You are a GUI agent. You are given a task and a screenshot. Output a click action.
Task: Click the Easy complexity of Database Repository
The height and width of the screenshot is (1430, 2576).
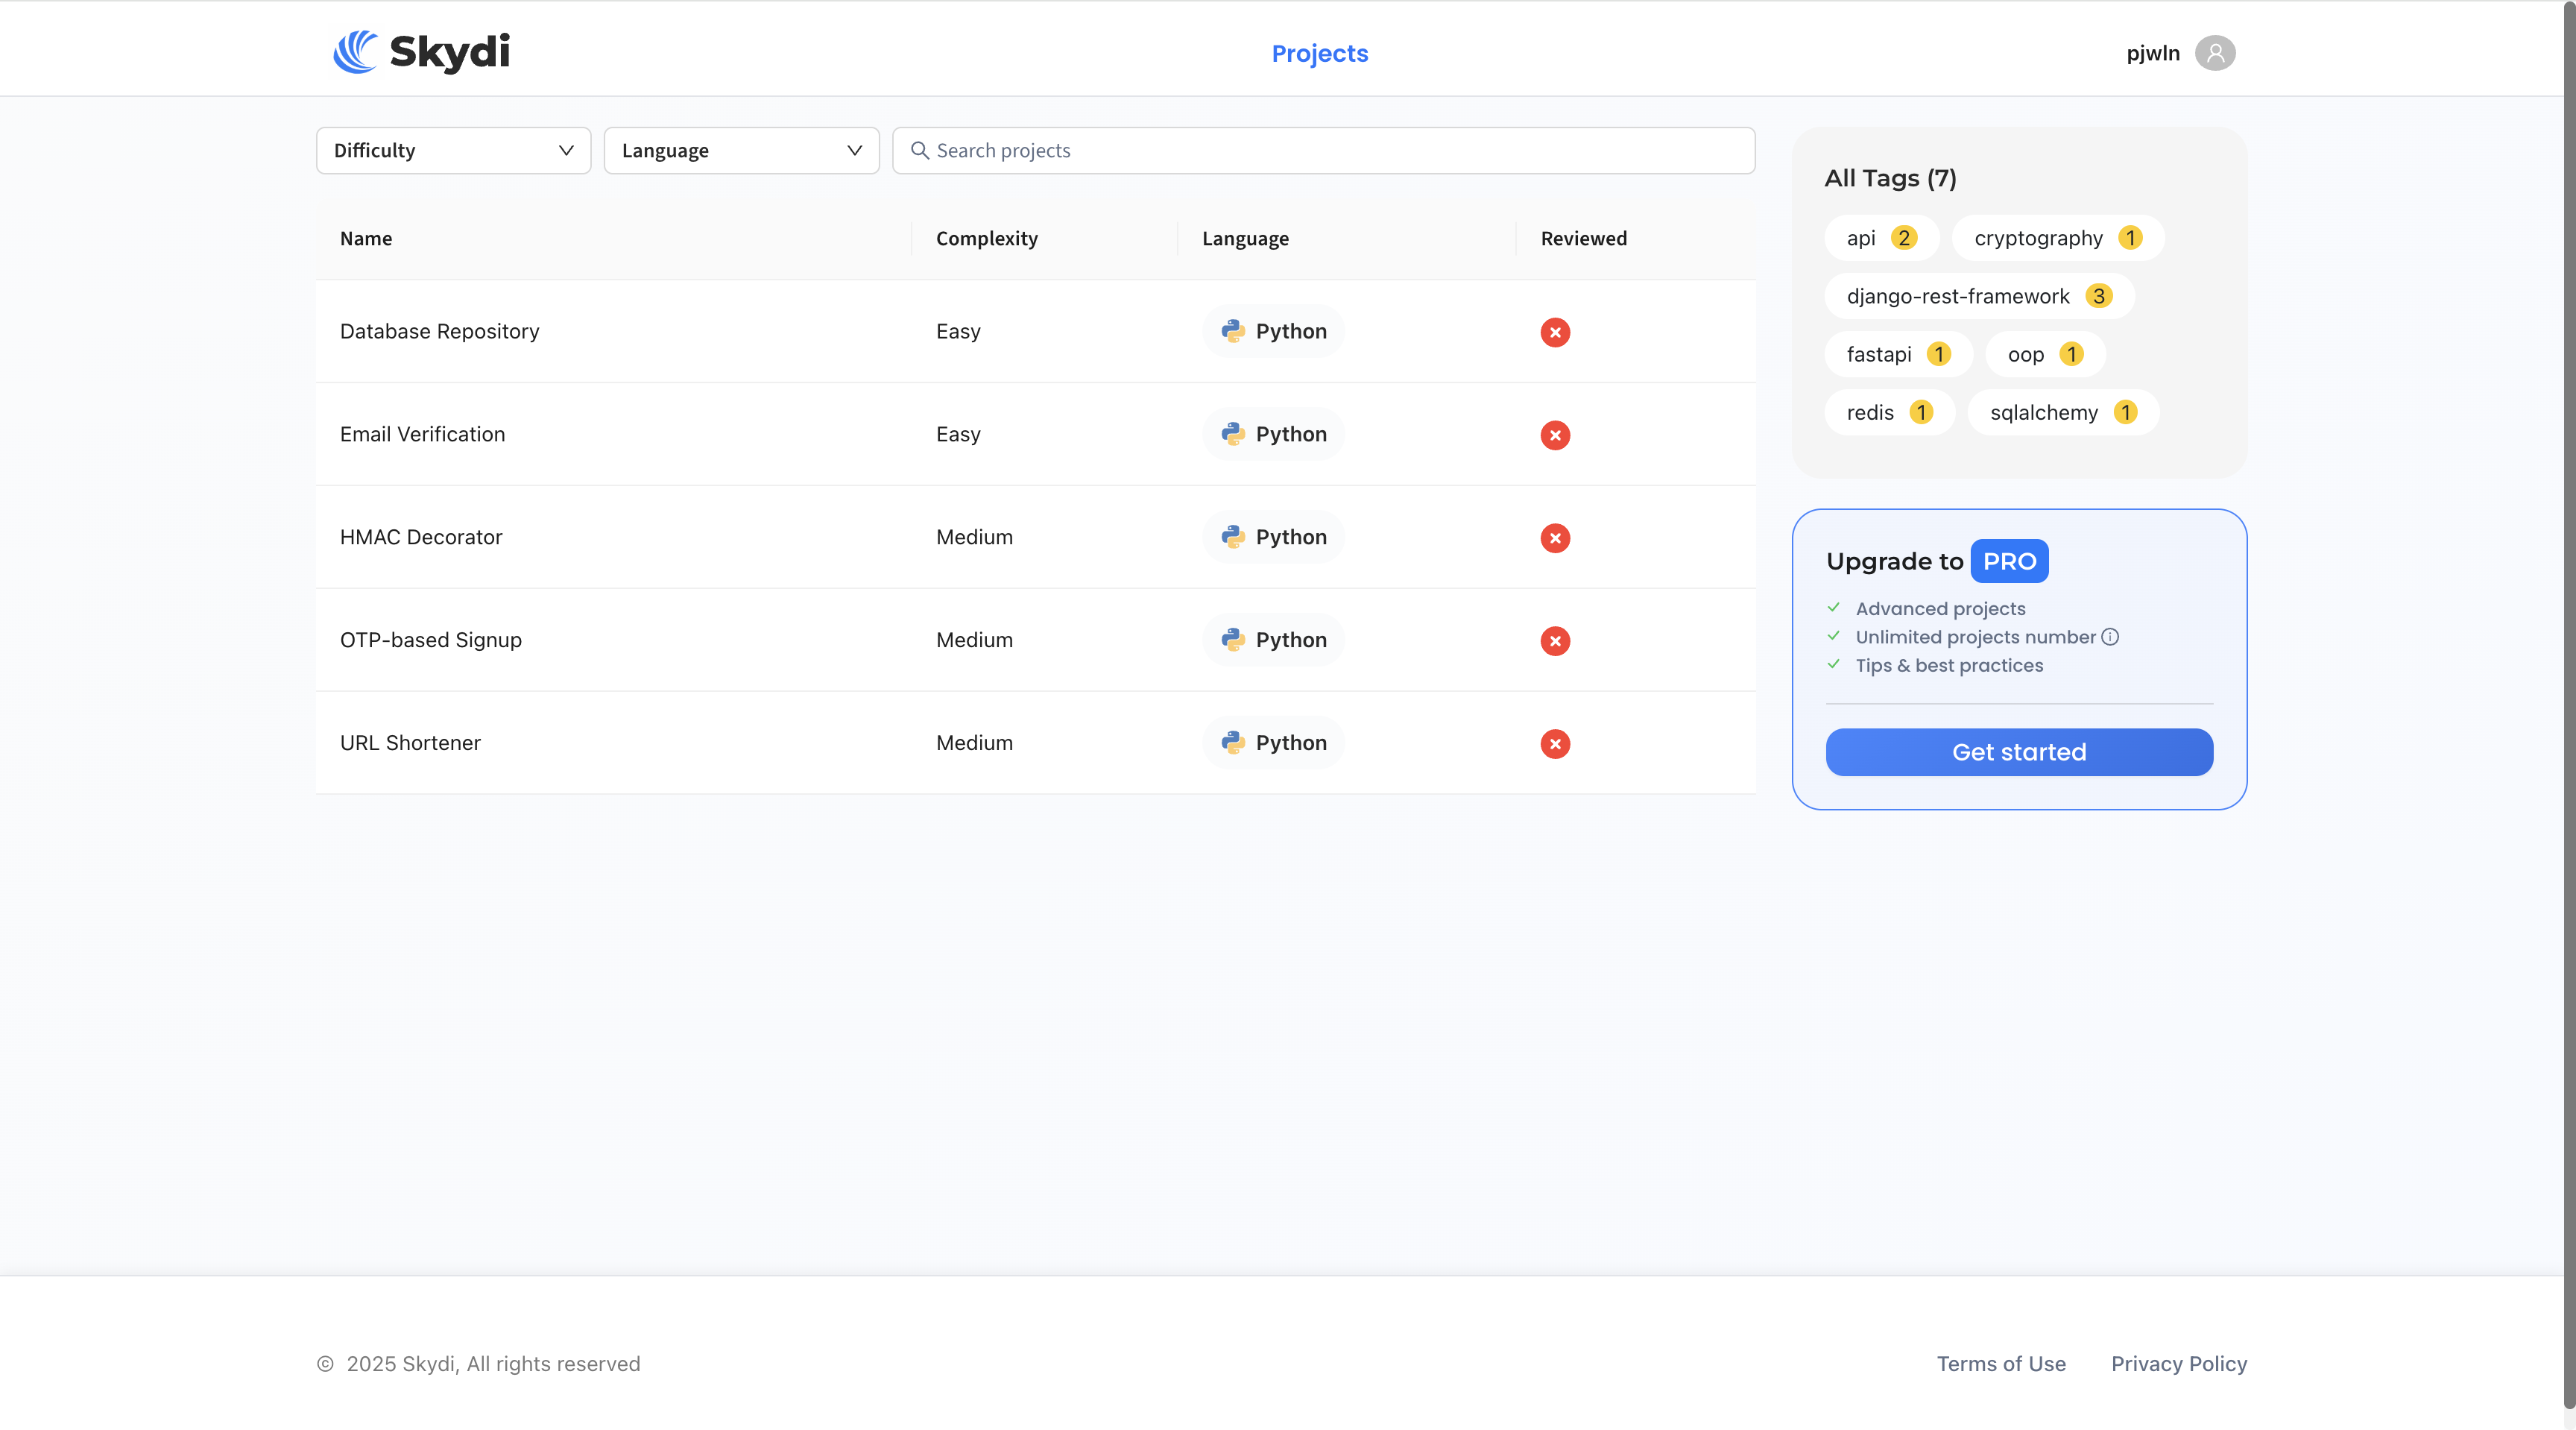[958, 331]
